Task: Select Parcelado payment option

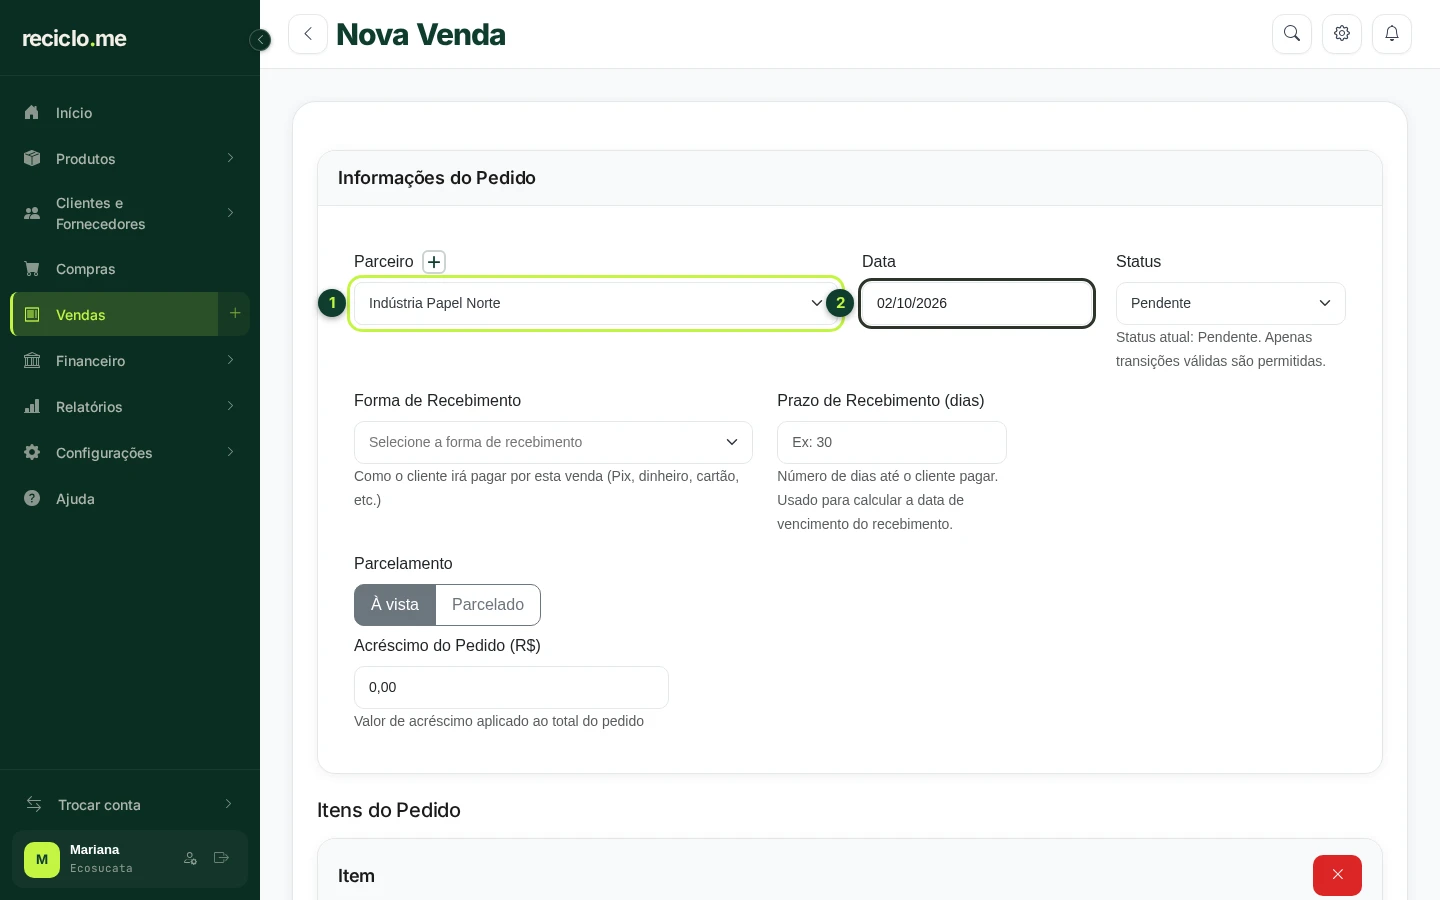Action: 488,605
